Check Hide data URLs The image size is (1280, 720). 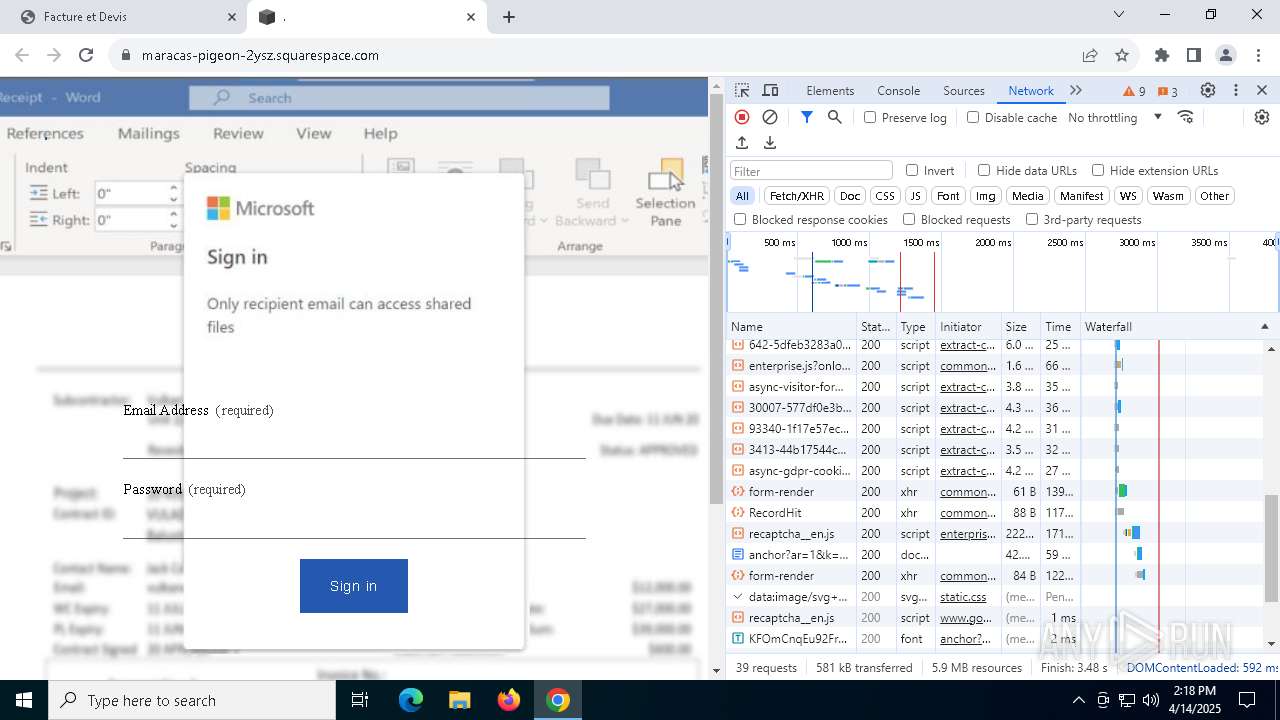(984, 170)
